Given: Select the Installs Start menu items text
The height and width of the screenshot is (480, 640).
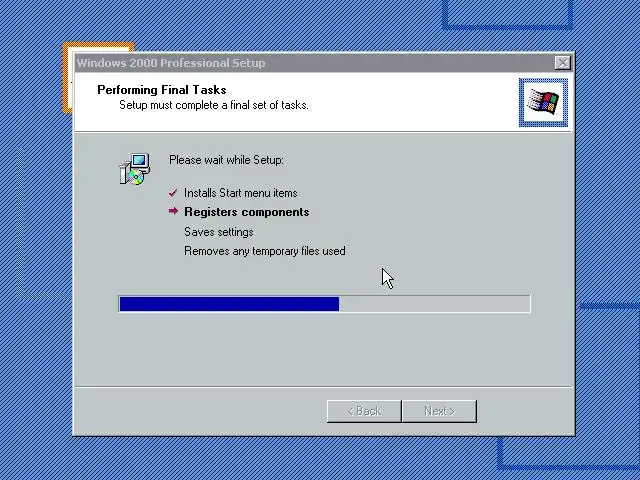Looking at the screenshot, I should (x=240, y=193).
